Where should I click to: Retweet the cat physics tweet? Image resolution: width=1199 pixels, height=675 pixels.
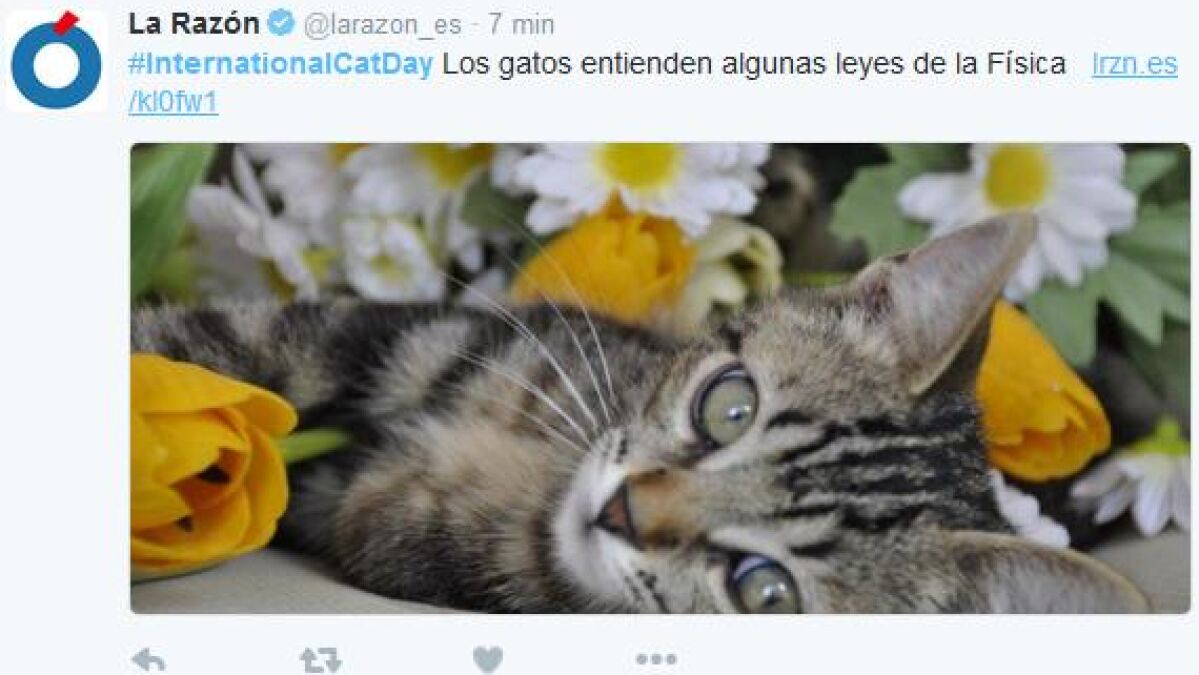[x=320, y=659]
